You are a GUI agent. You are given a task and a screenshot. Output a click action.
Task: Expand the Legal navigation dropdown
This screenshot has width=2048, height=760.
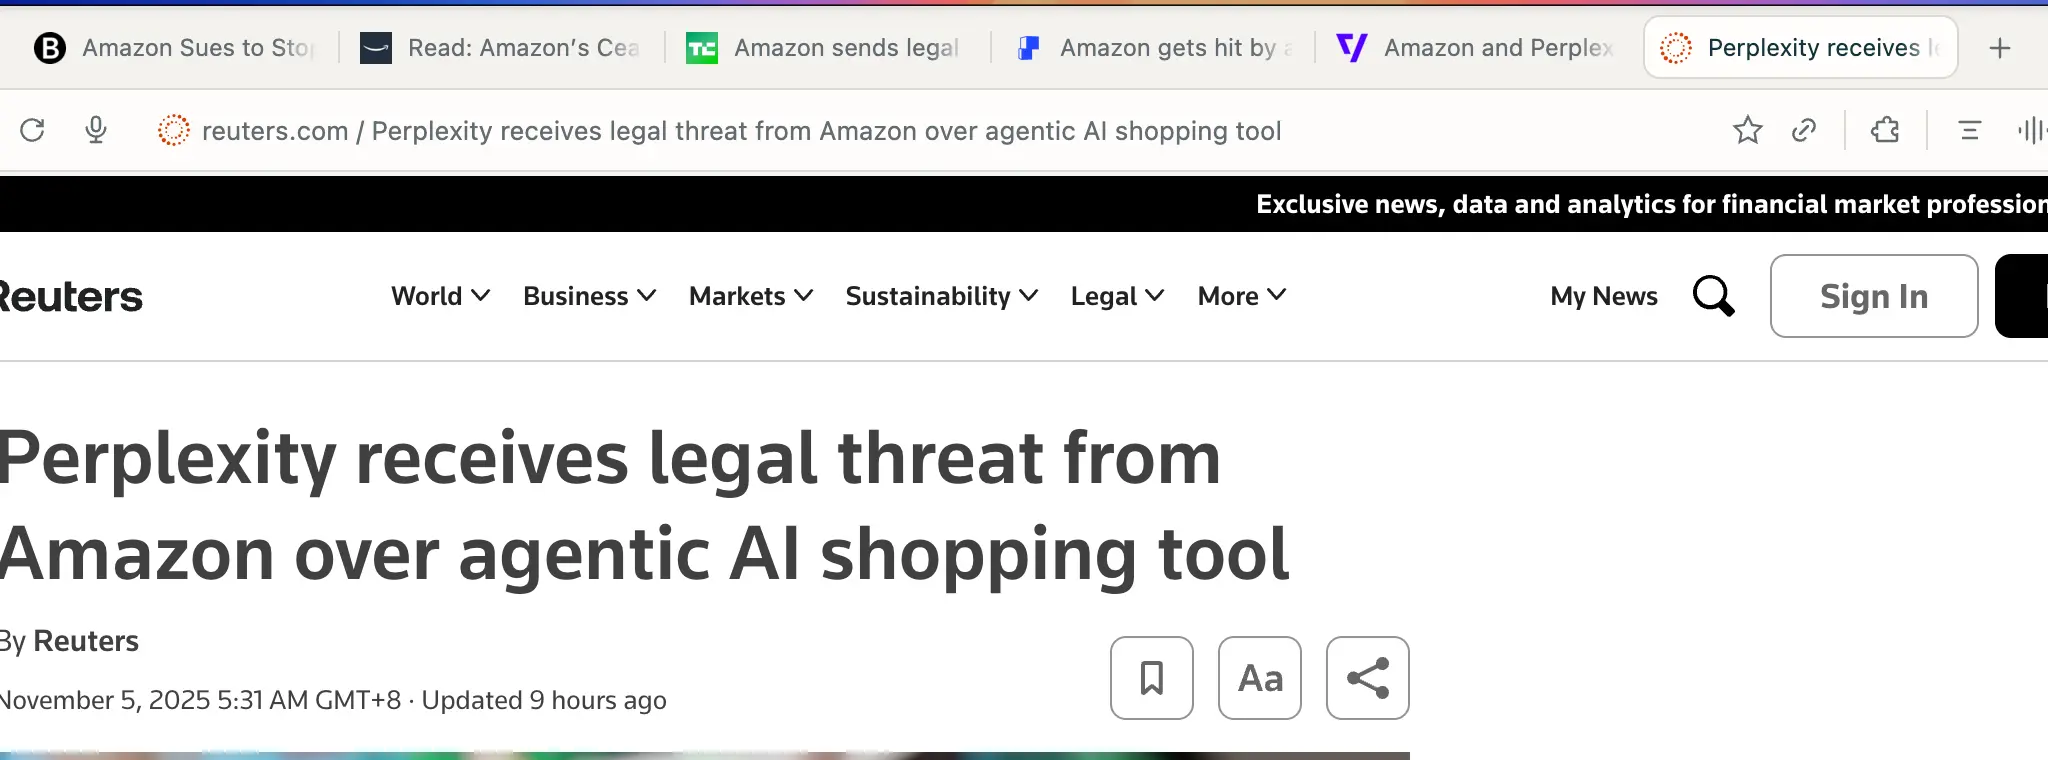(1117, 296)
